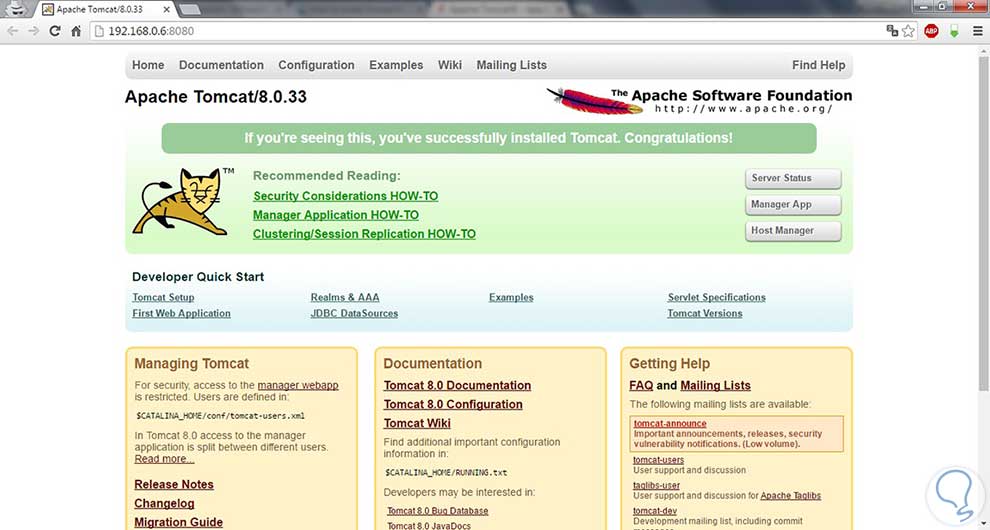990x530 pixels.
Task: Open the Tomcat Wiki link
Action: (417, 423)
